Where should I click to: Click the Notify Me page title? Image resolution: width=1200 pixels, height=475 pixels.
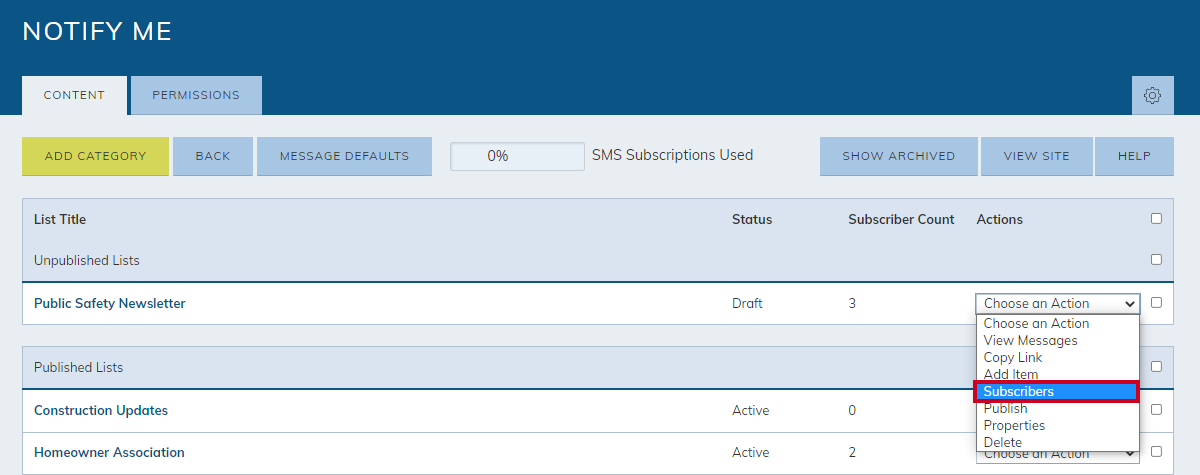click(97, 31)
